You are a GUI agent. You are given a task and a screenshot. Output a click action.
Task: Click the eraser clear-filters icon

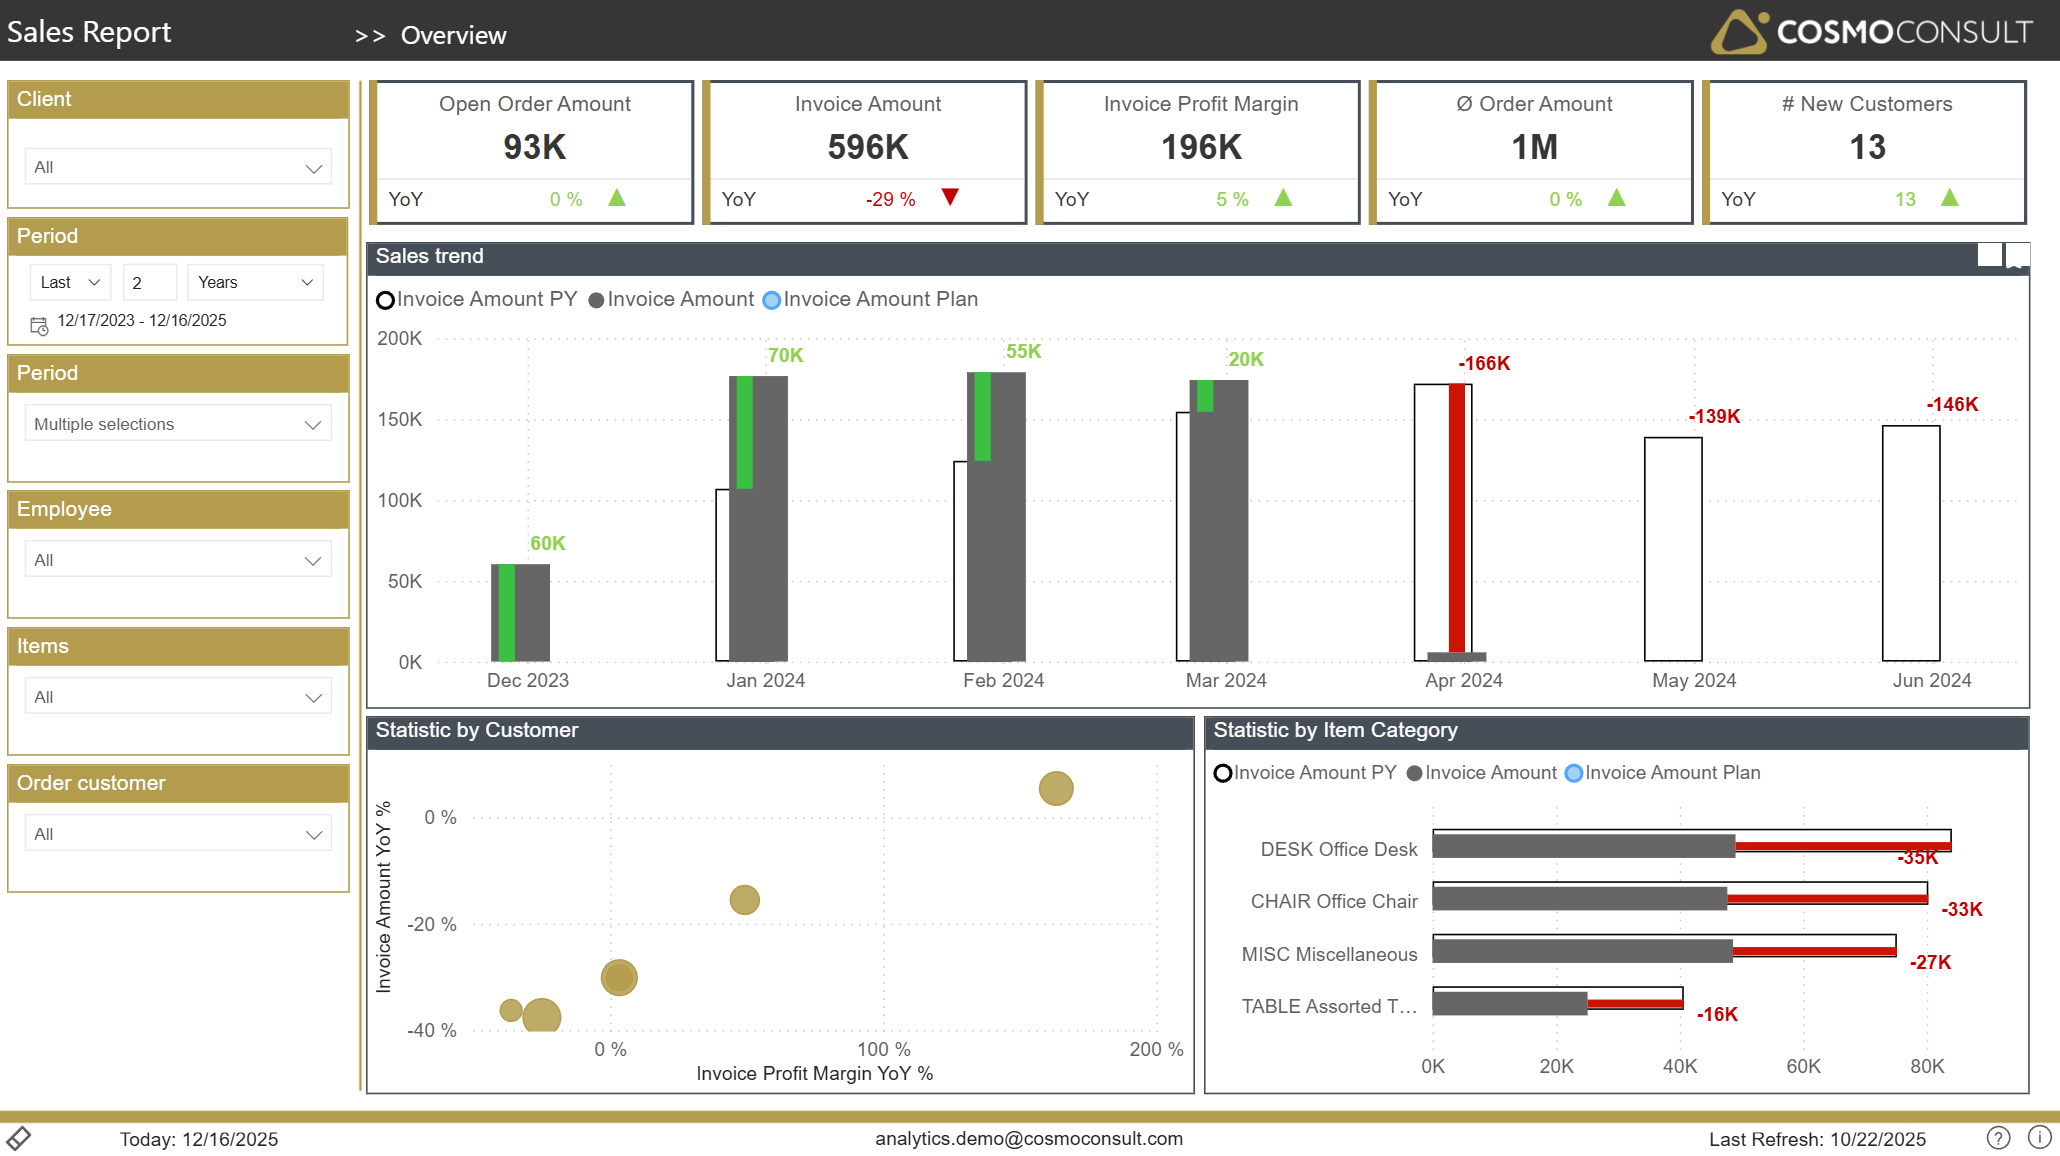coord(19,1138)
